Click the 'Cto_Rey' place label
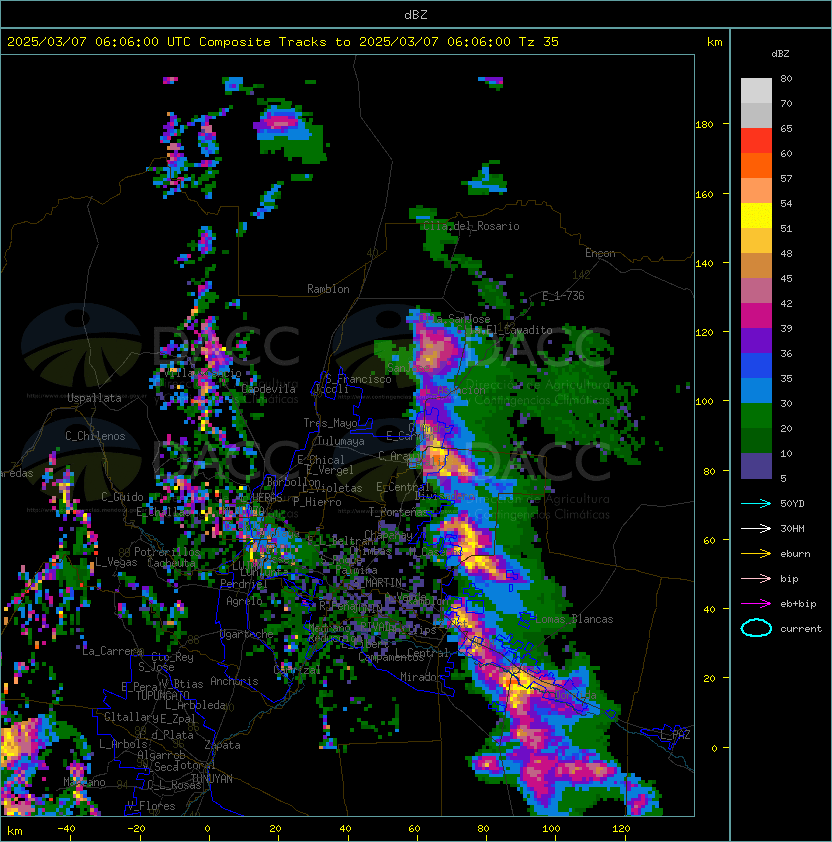 tap(172, 657)
